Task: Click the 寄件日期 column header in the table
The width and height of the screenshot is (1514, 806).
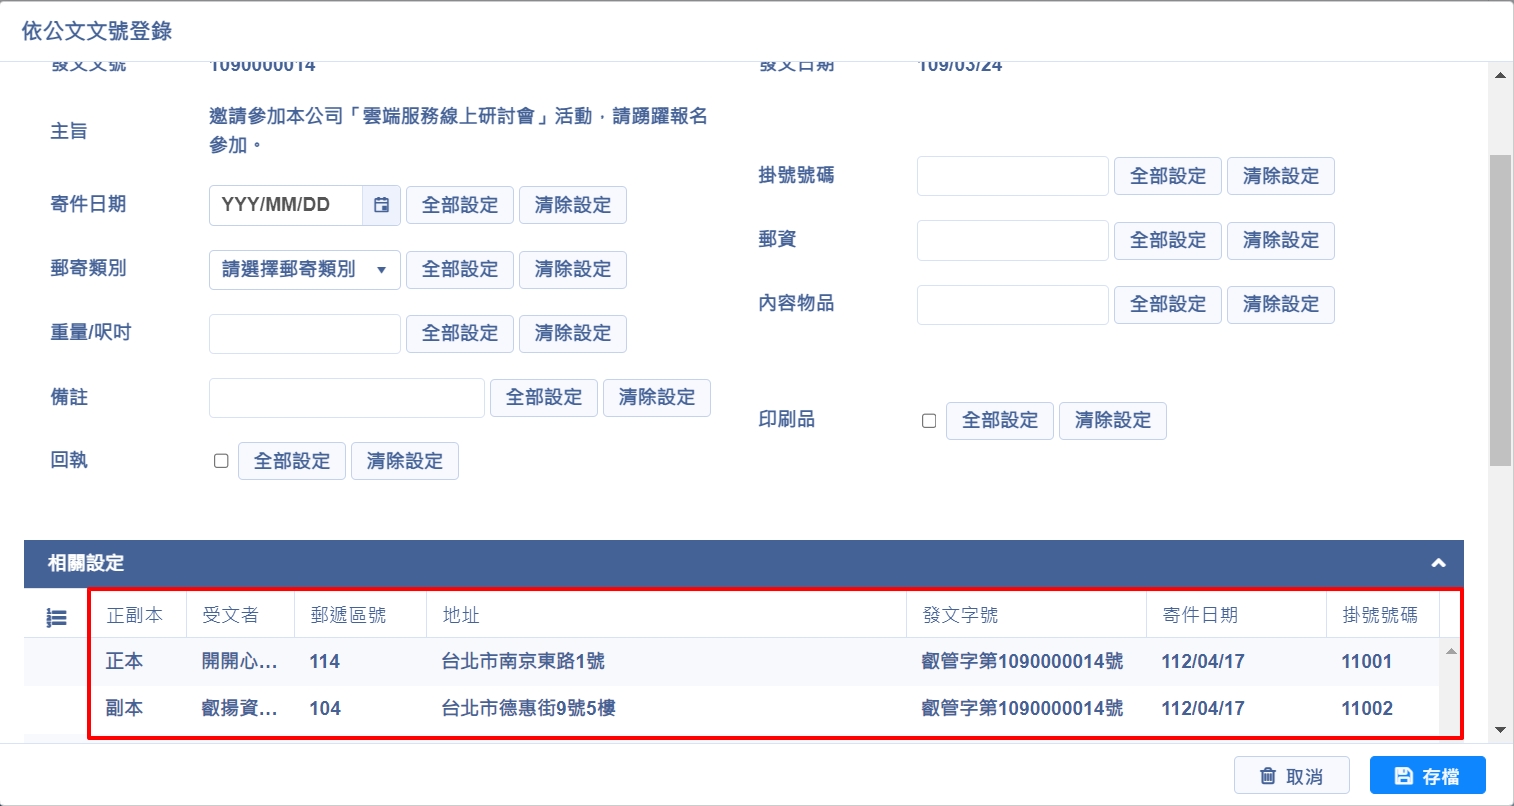Action: [x=1200, y=615]
